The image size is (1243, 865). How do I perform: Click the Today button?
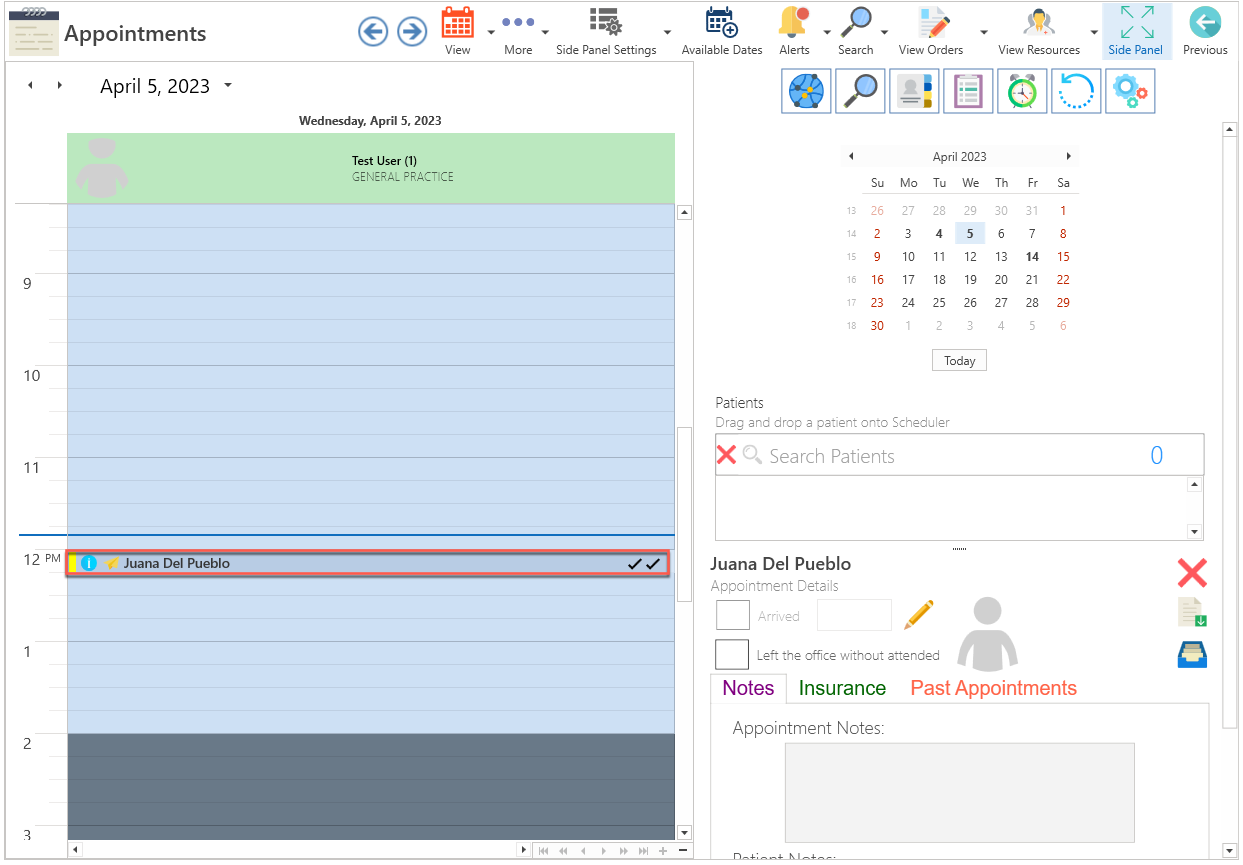(959, 360)
